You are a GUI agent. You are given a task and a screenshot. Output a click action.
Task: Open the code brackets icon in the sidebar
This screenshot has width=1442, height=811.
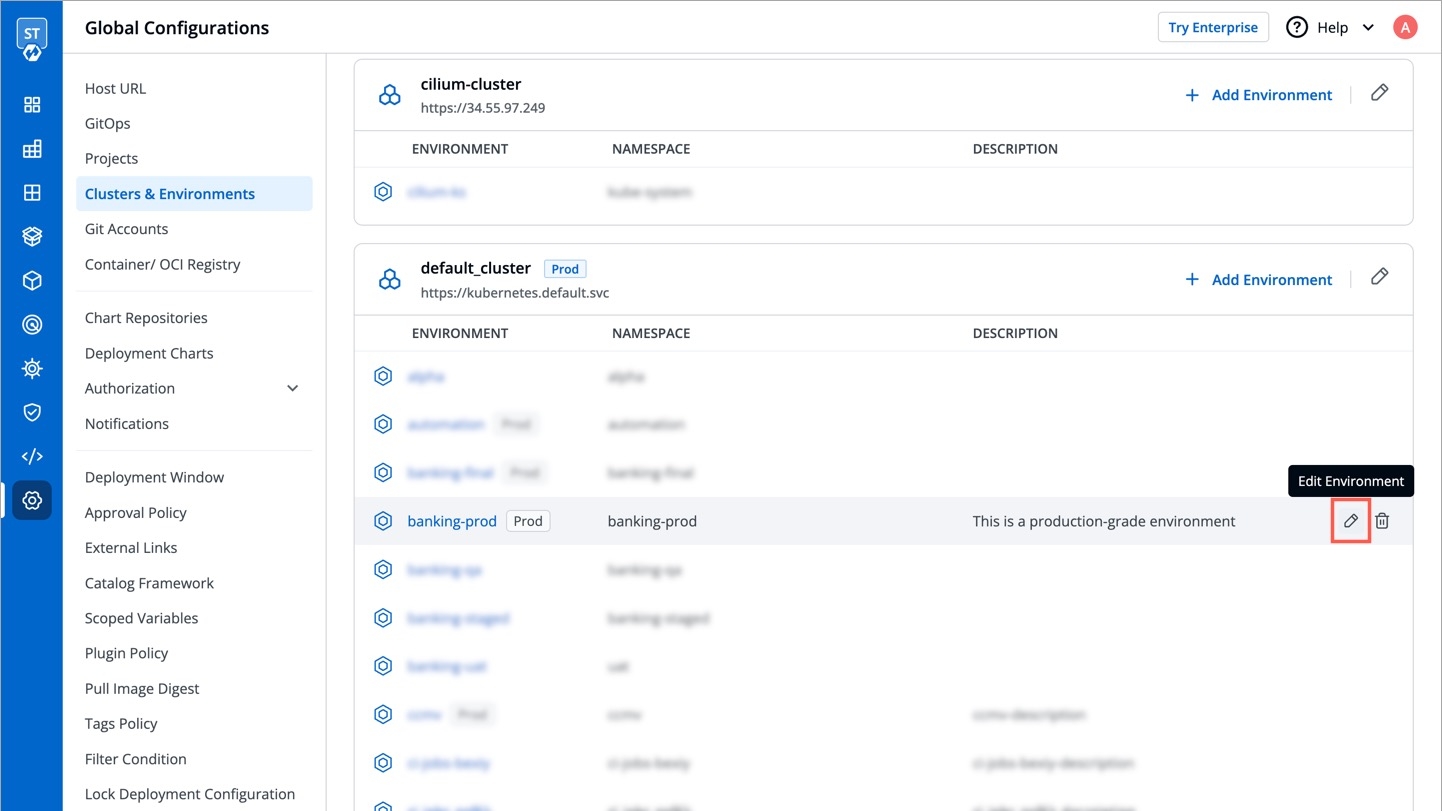tap(32, 456)
